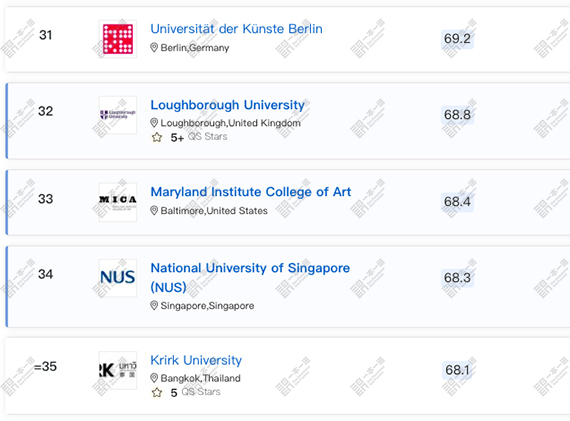The height and width of the screenshot is (421, 570).
Task: Click location pin icon beside Berlin, Germany
Action: click(x=154, y=48)
